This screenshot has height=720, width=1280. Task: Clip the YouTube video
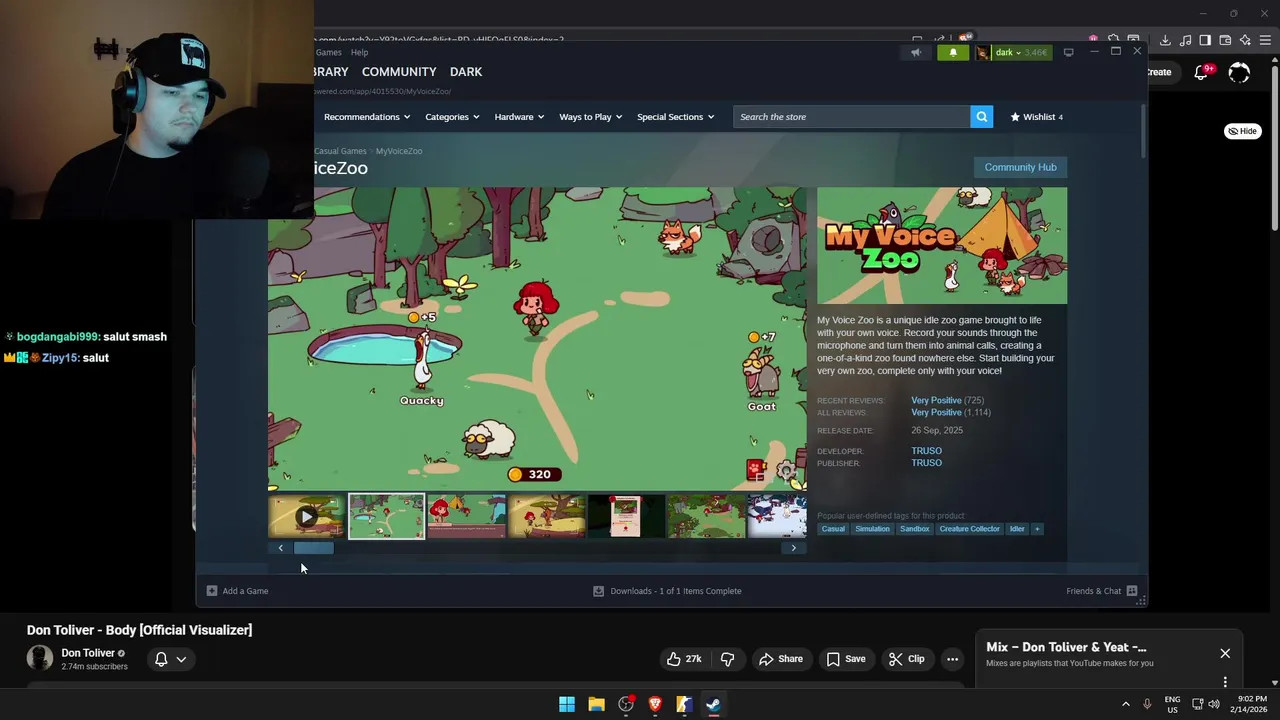(x=906, y=659)
